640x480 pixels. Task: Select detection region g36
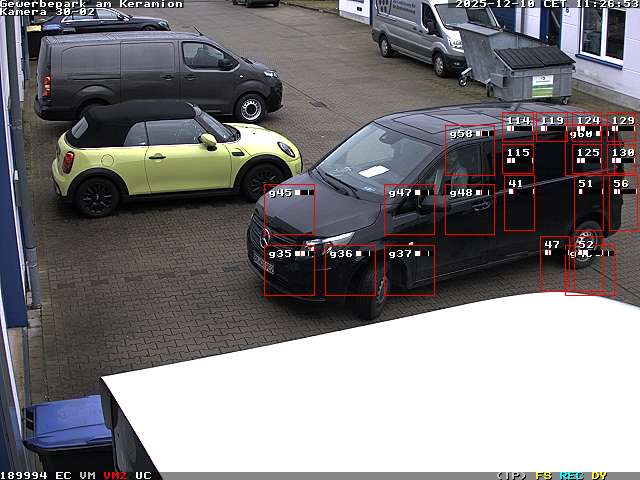tap(349, 270)
